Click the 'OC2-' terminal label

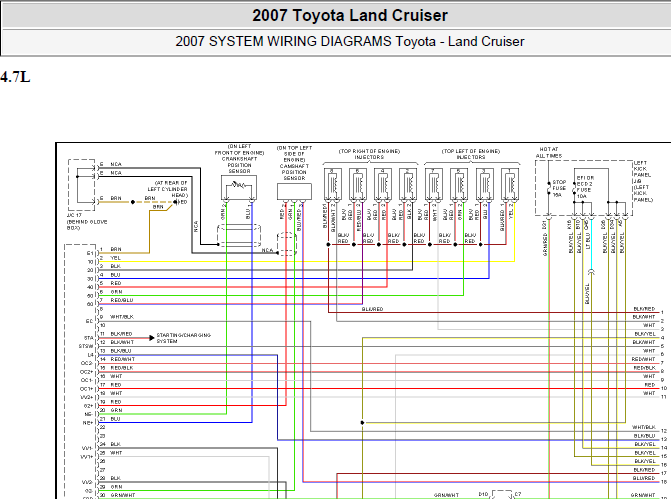point(87,363)
